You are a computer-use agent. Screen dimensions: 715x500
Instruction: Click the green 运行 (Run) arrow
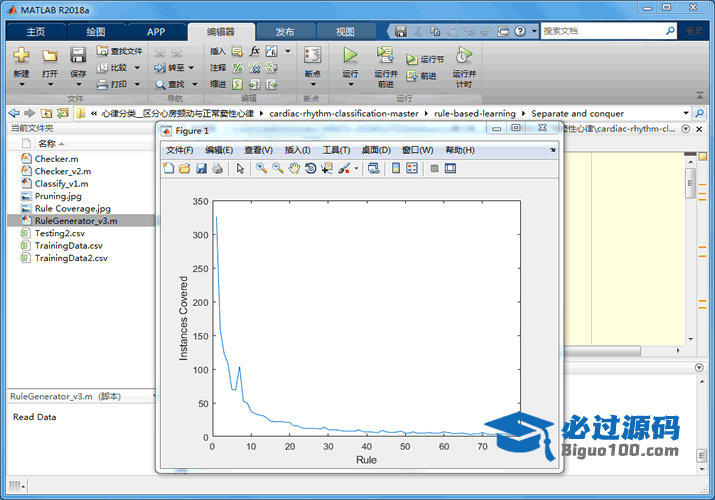[x=350, y=55]
